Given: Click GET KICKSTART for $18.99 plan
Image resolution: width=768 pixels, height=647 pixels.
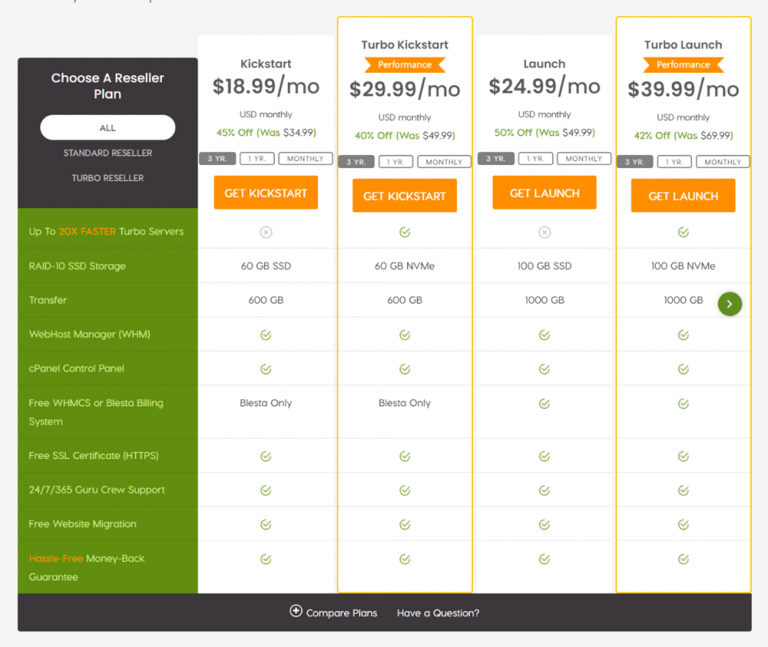Looking at the screenshot, I should tap(266, 193).
